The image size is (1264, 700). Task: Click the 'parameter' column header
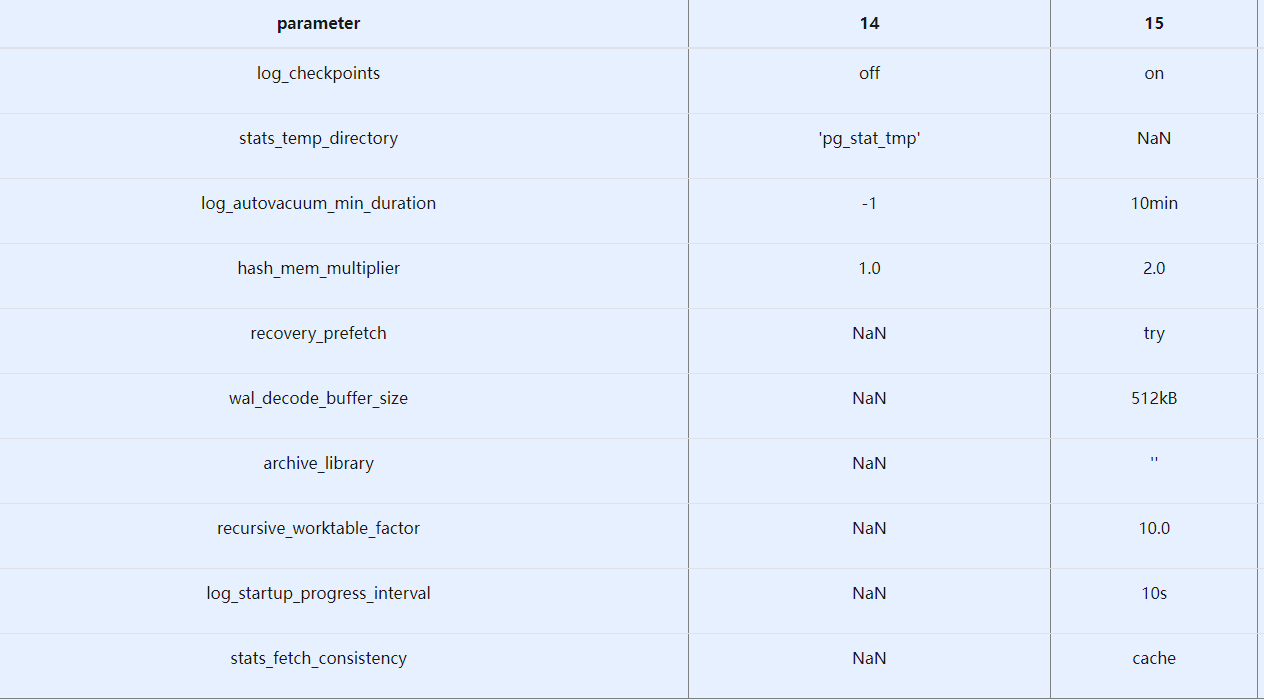(318, 23)
